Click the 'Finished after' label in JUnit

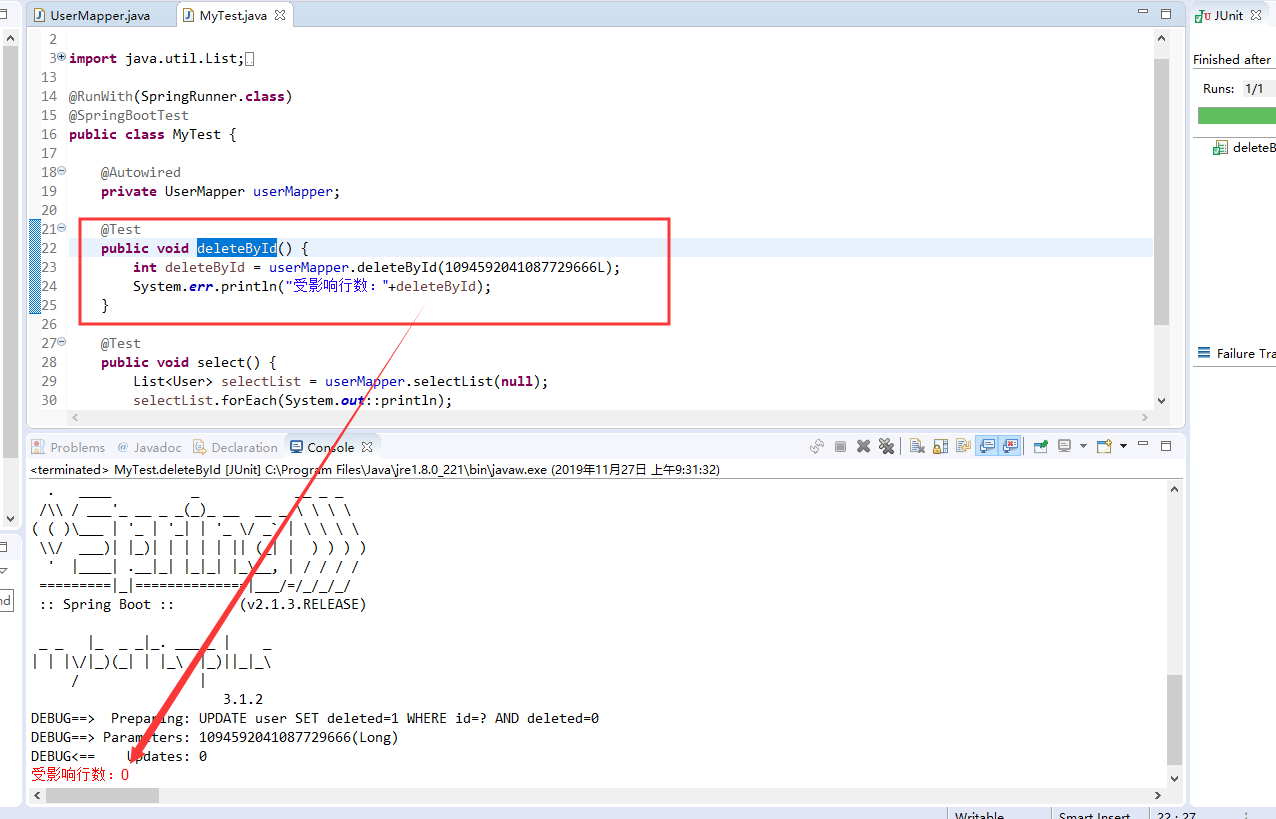coord(1231,59)
